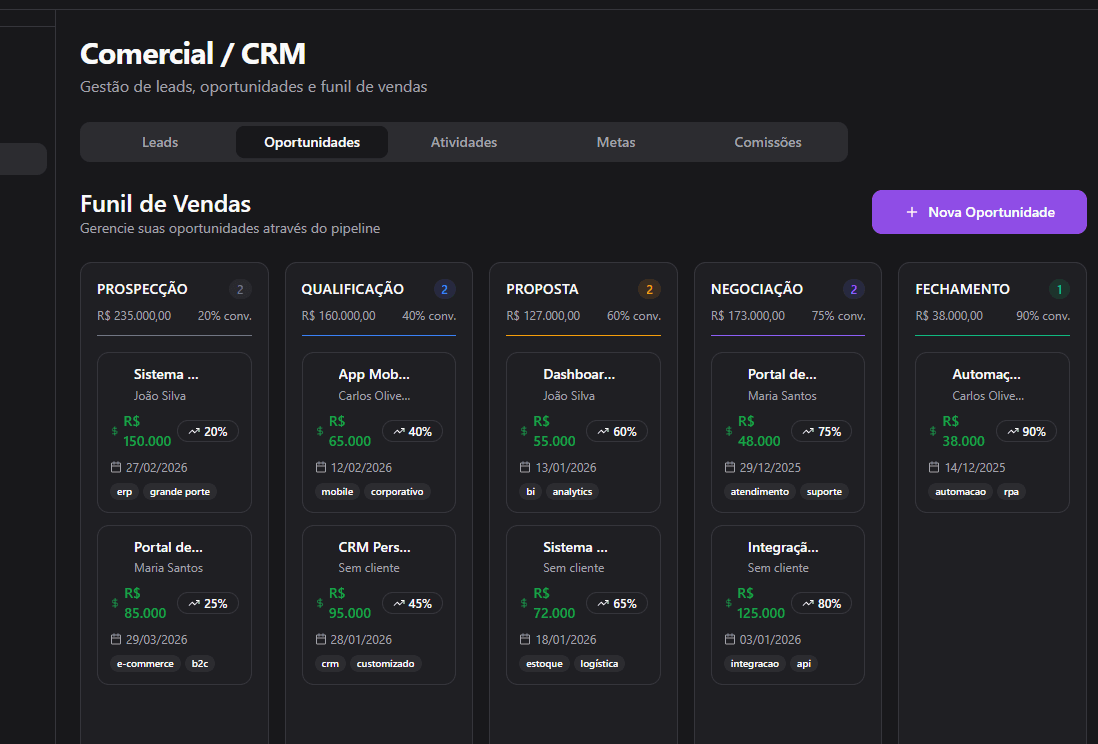Click dollar icon next to R$ 55.000
Screen dimensions: 1098x744
pyautogui.click(x=524, y=432)
